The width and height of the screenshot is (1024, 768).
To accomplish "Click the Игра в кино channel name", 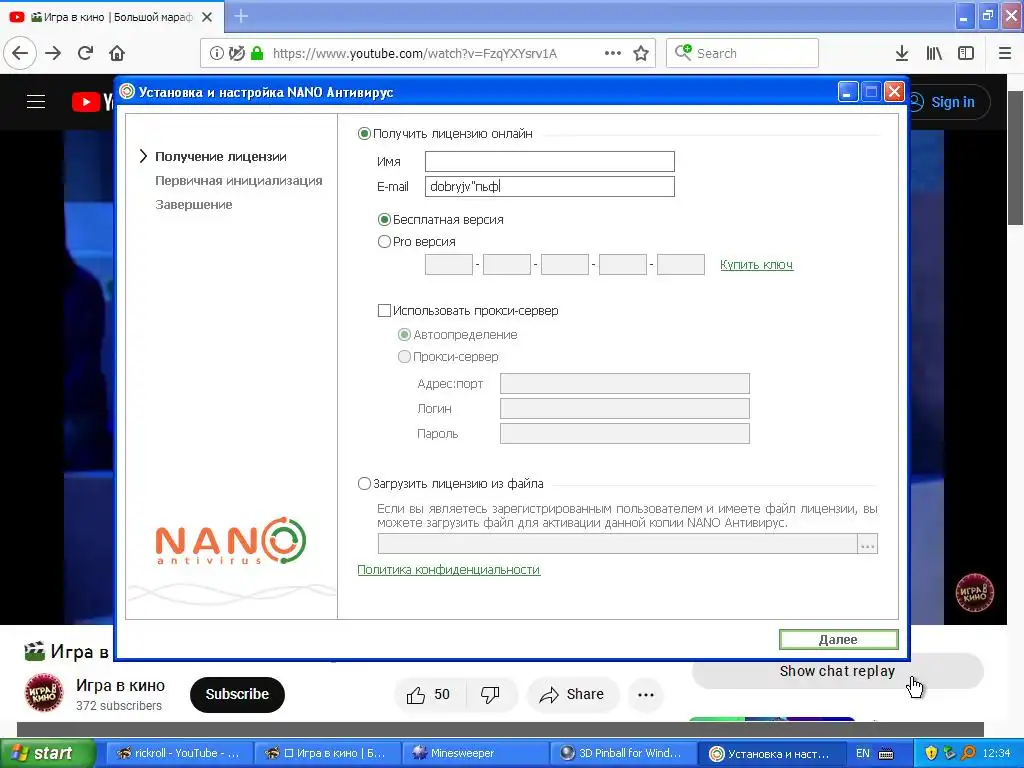I will tap(121, 686).
